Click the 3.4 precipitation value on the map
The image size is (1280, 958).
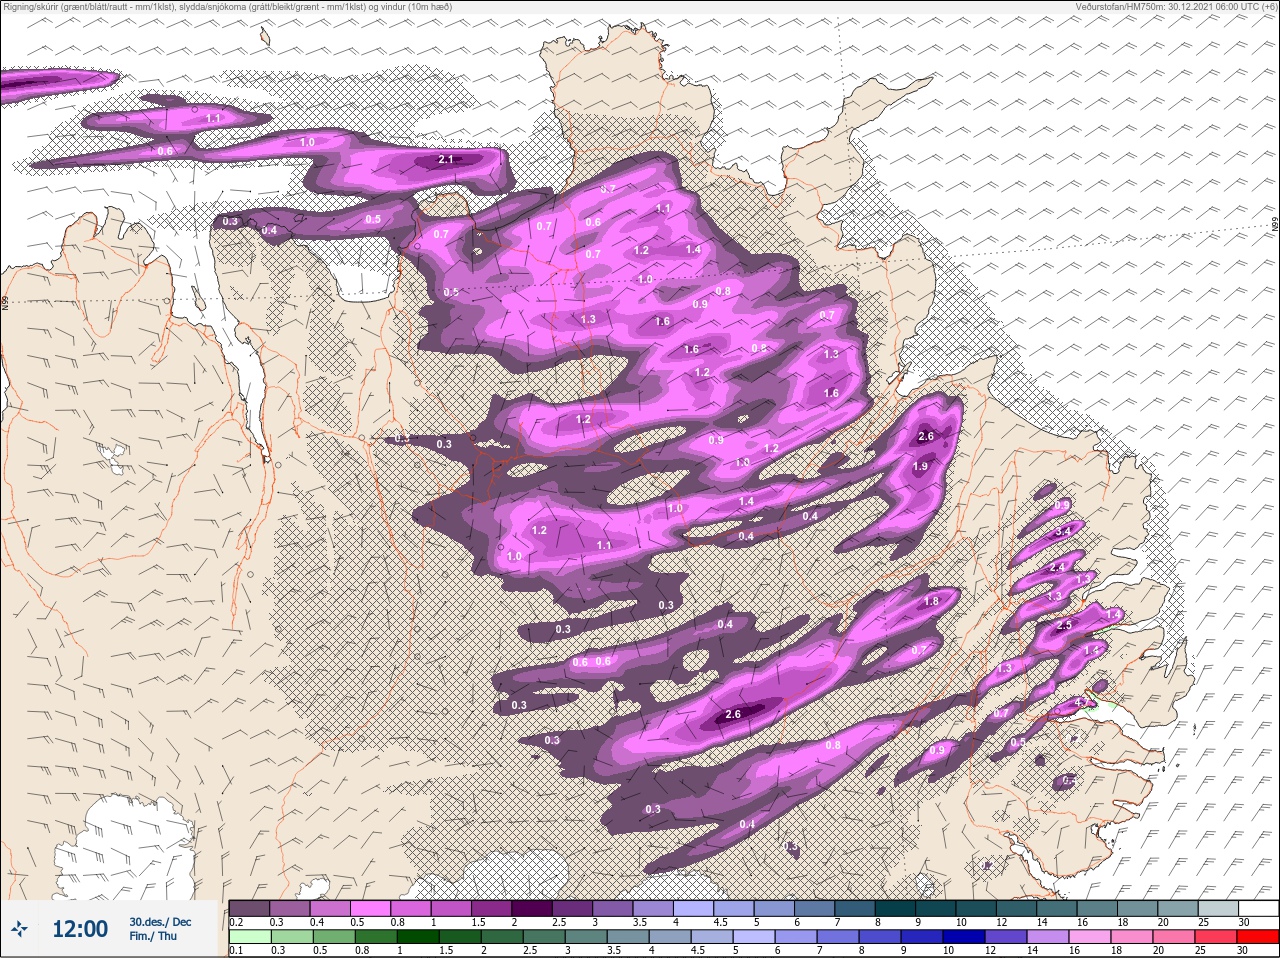click(1064, 531)
